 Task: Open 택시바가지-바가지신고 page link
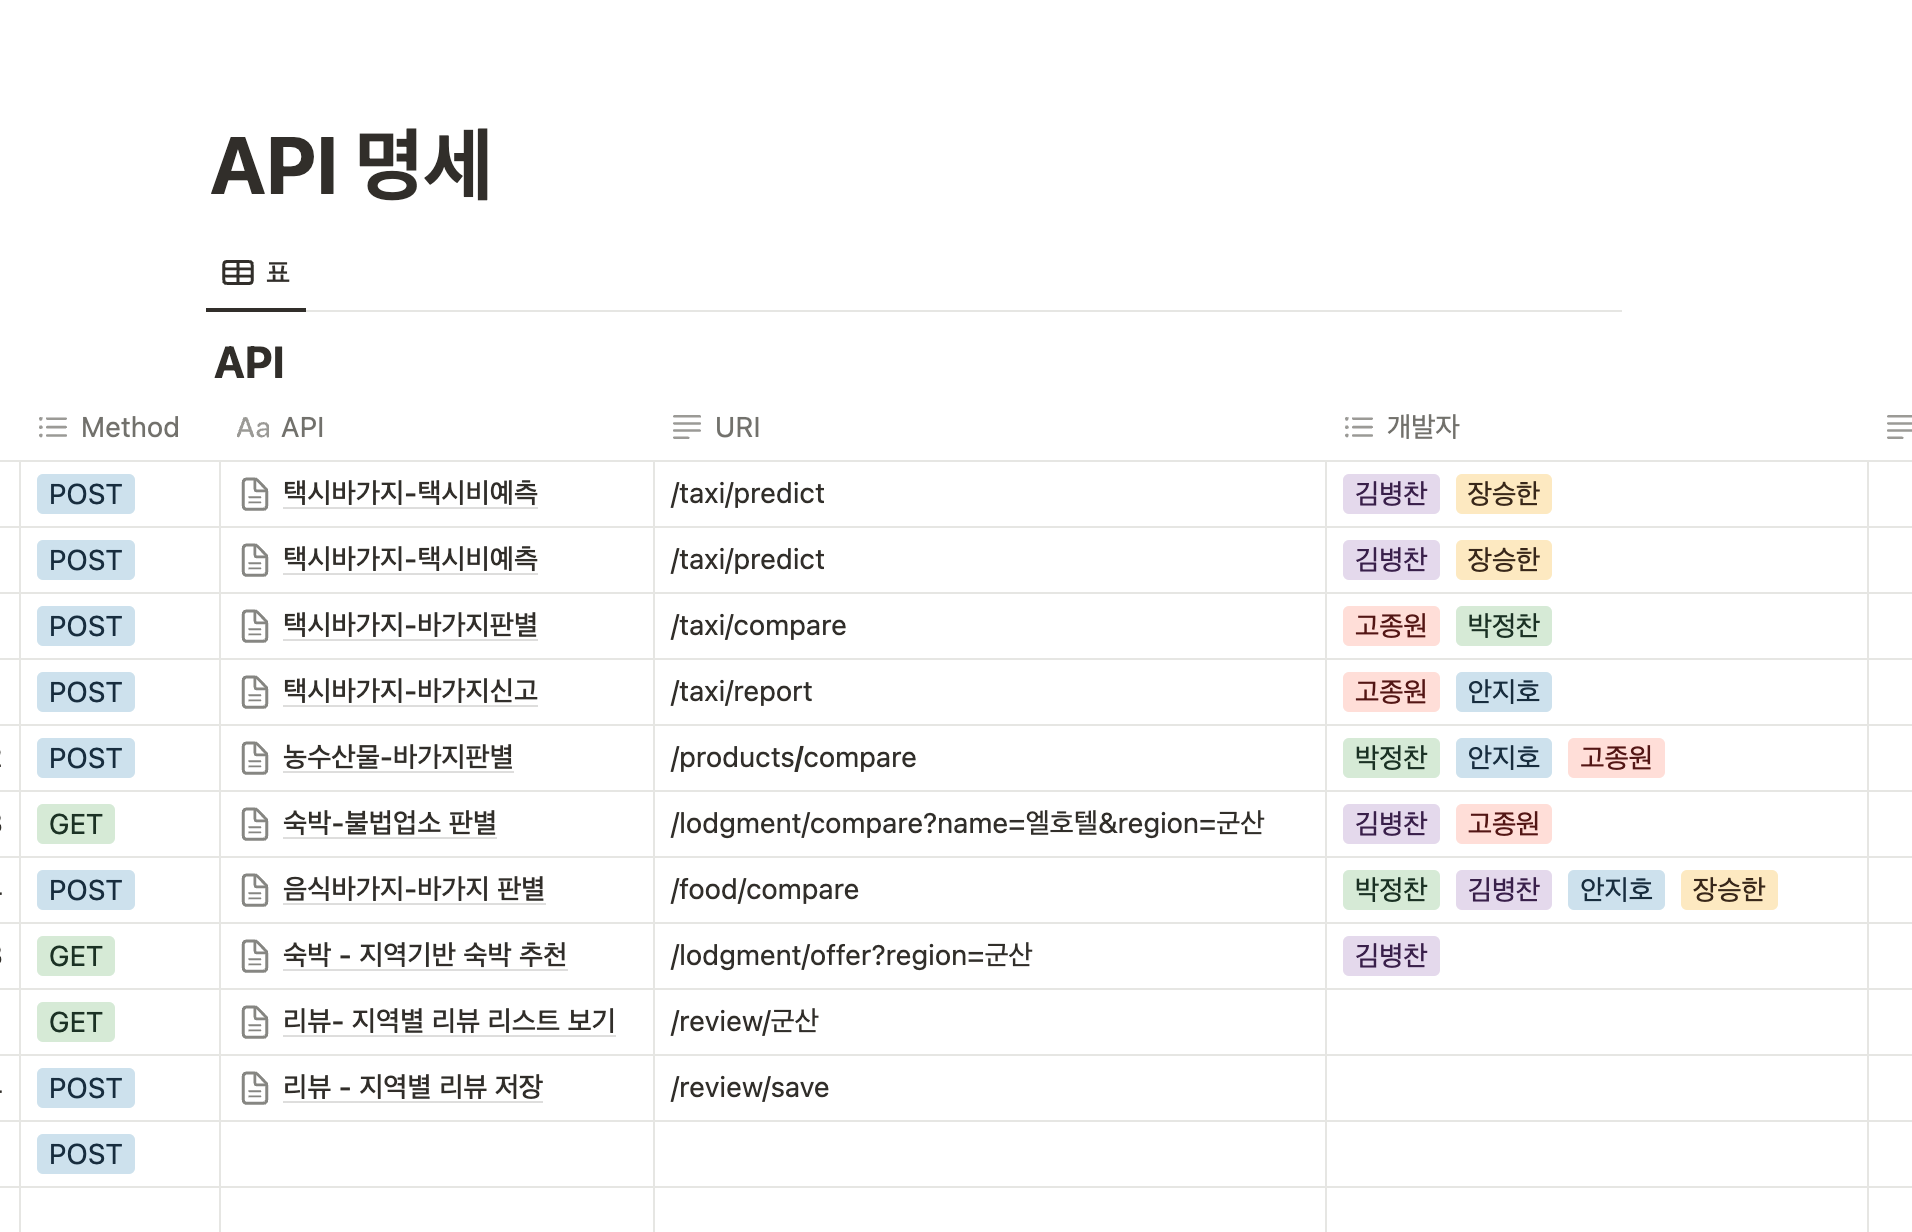click(410, 691)
